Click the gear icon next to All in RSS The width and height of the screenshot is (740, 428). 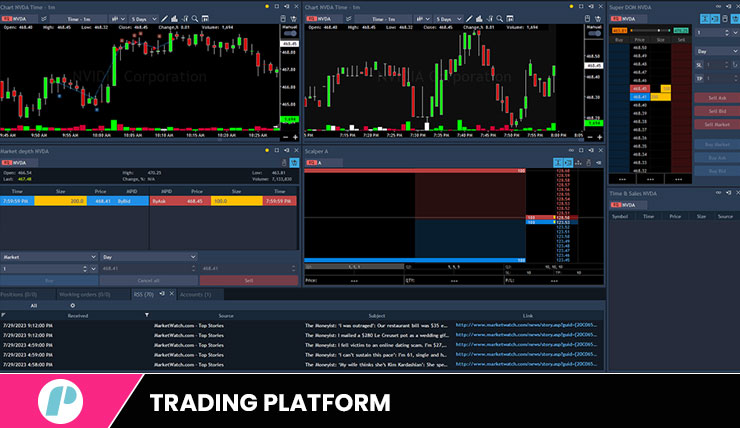point(73,306)
